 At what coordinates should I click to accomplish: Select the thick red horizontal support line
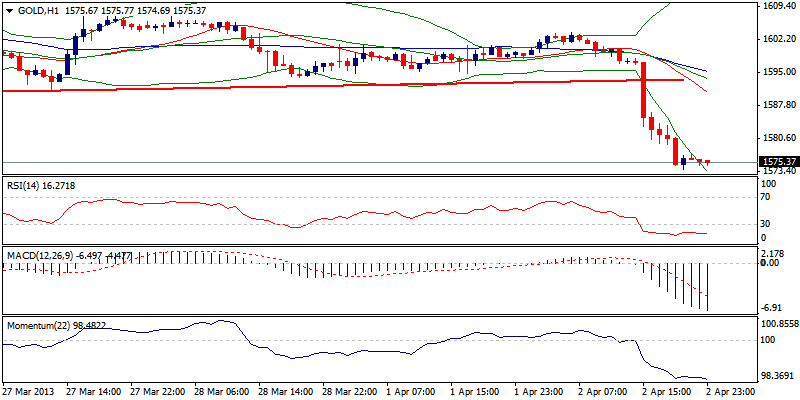(x=300, y=86)
